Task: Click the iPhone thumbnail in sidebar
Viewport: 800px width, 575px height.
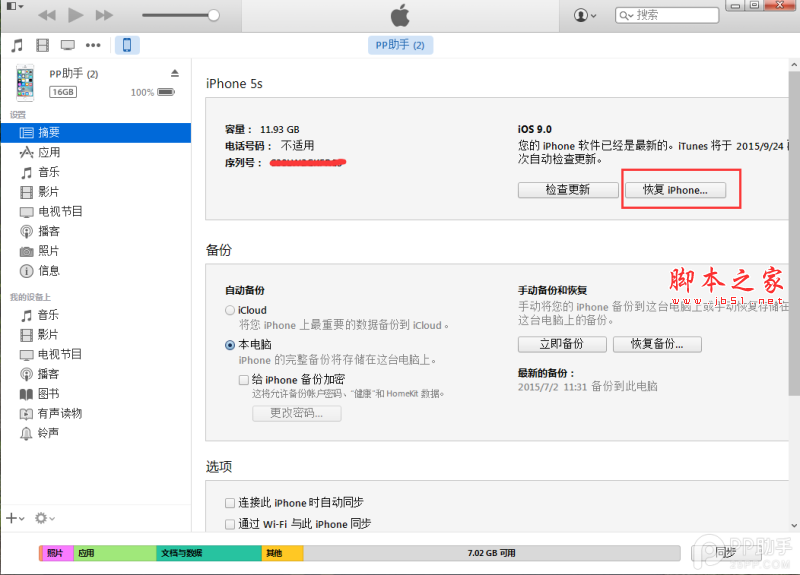Action: 25,82
